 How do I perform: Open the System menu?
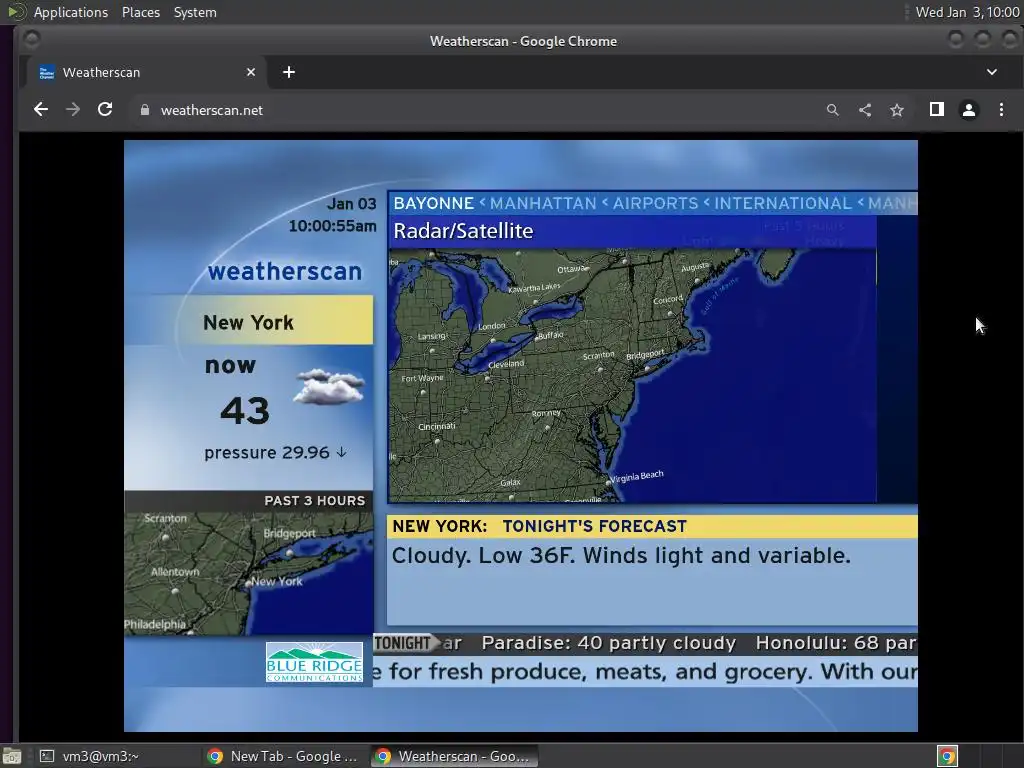click(x=195, y=12)
